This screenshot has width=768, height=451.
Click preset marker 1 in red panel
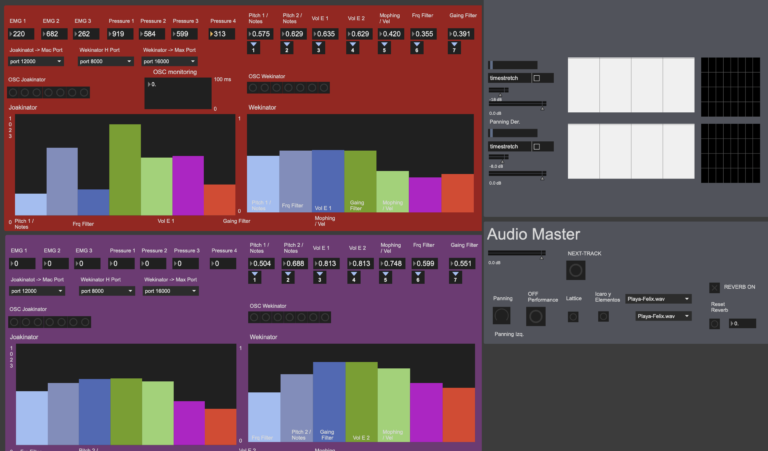pos(254,47)
